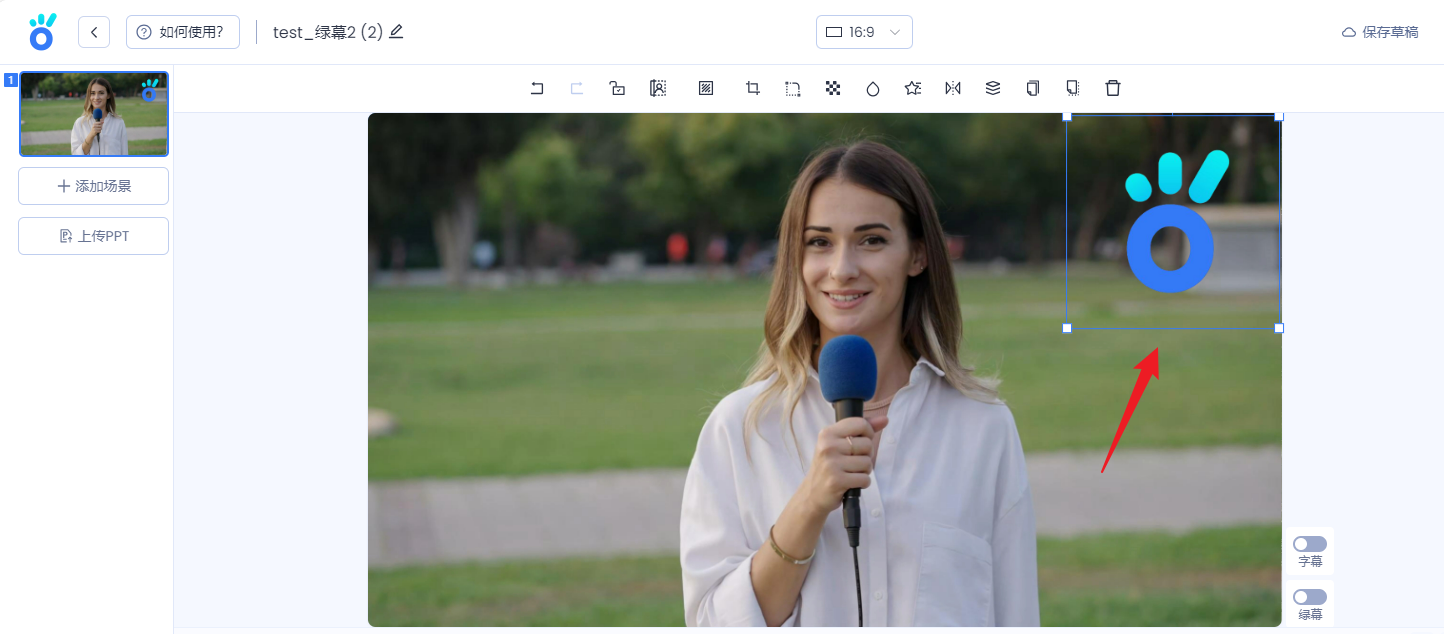Click pencil icon to rename project
Screen dimensions: 1444x634
coord(396,32)
